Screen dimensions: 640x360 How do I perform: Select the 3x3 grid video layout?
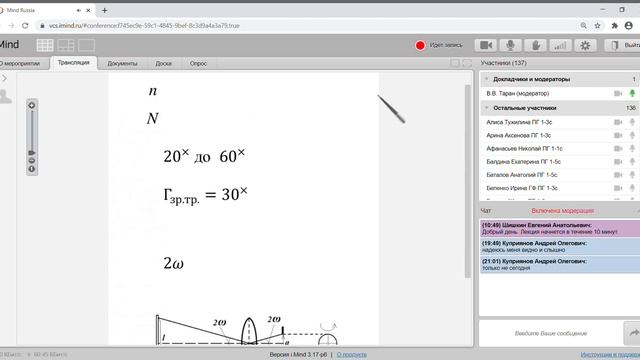point(45,45)
